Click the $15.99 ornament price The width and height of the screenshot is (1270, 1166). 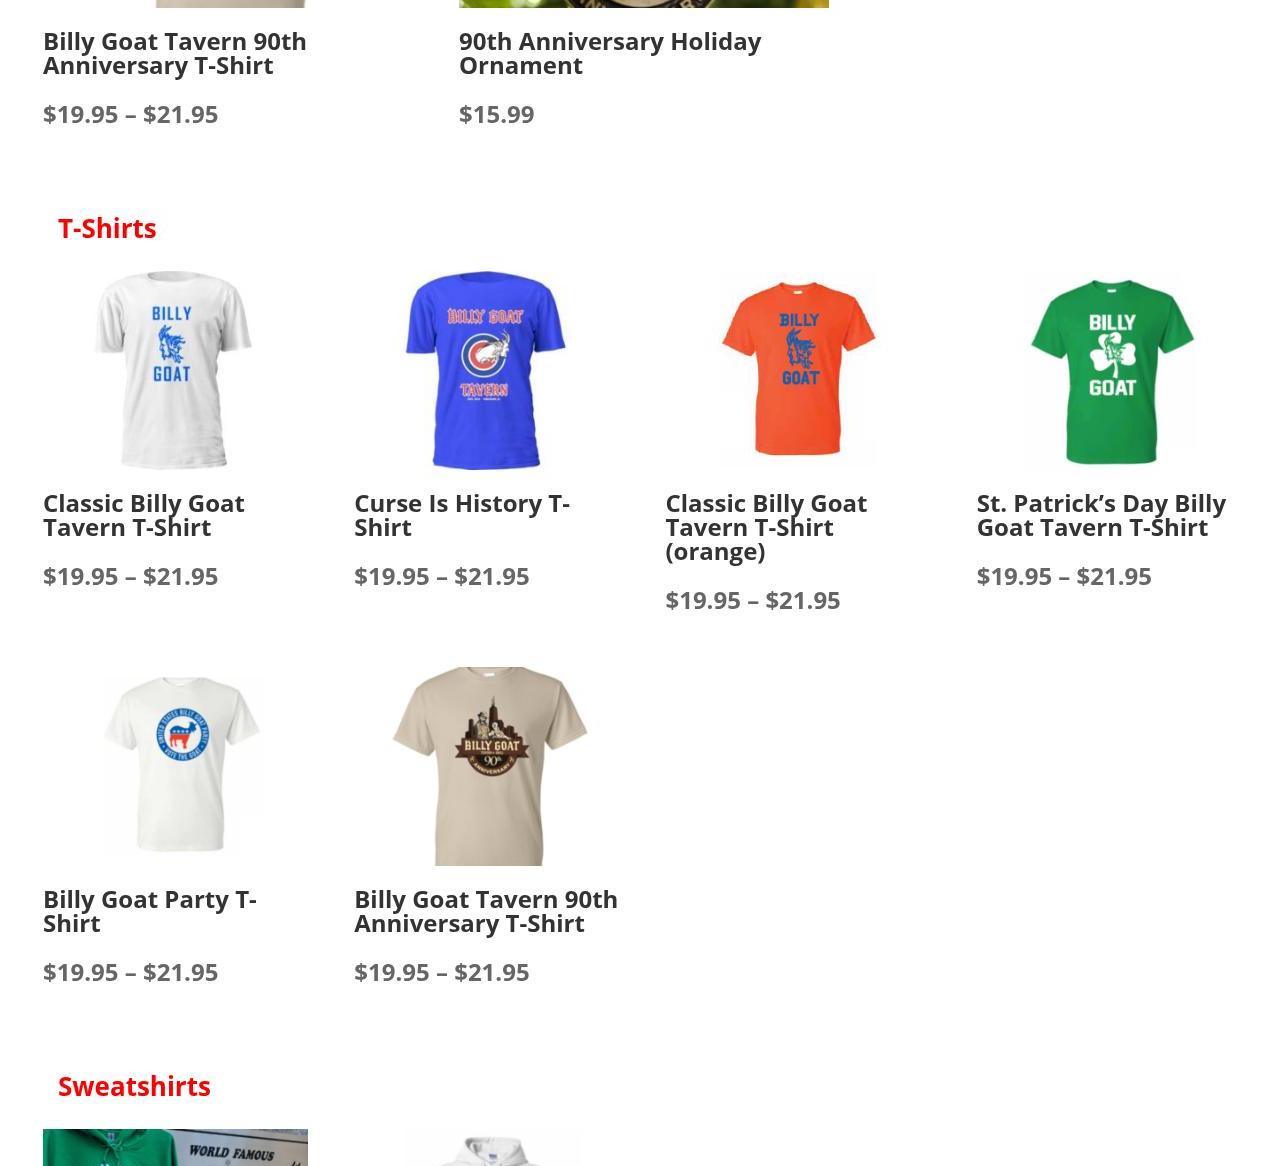[x=497, y=114]
